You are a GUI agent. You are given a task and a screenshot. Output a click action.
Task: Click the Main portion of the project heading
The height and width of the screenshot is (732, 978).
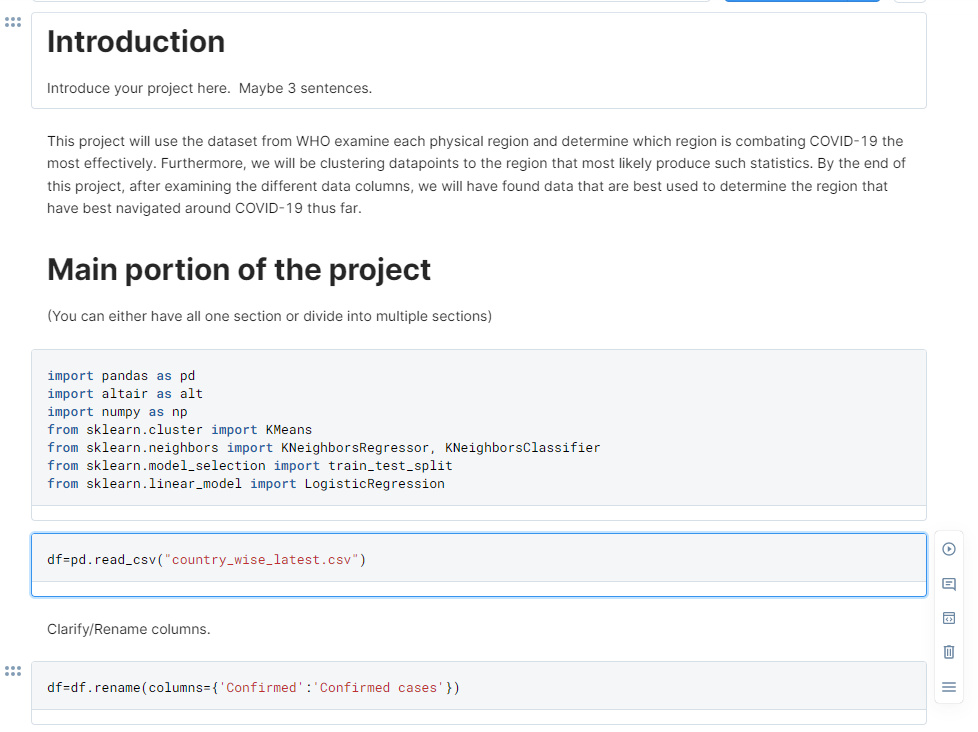(238, 269)
